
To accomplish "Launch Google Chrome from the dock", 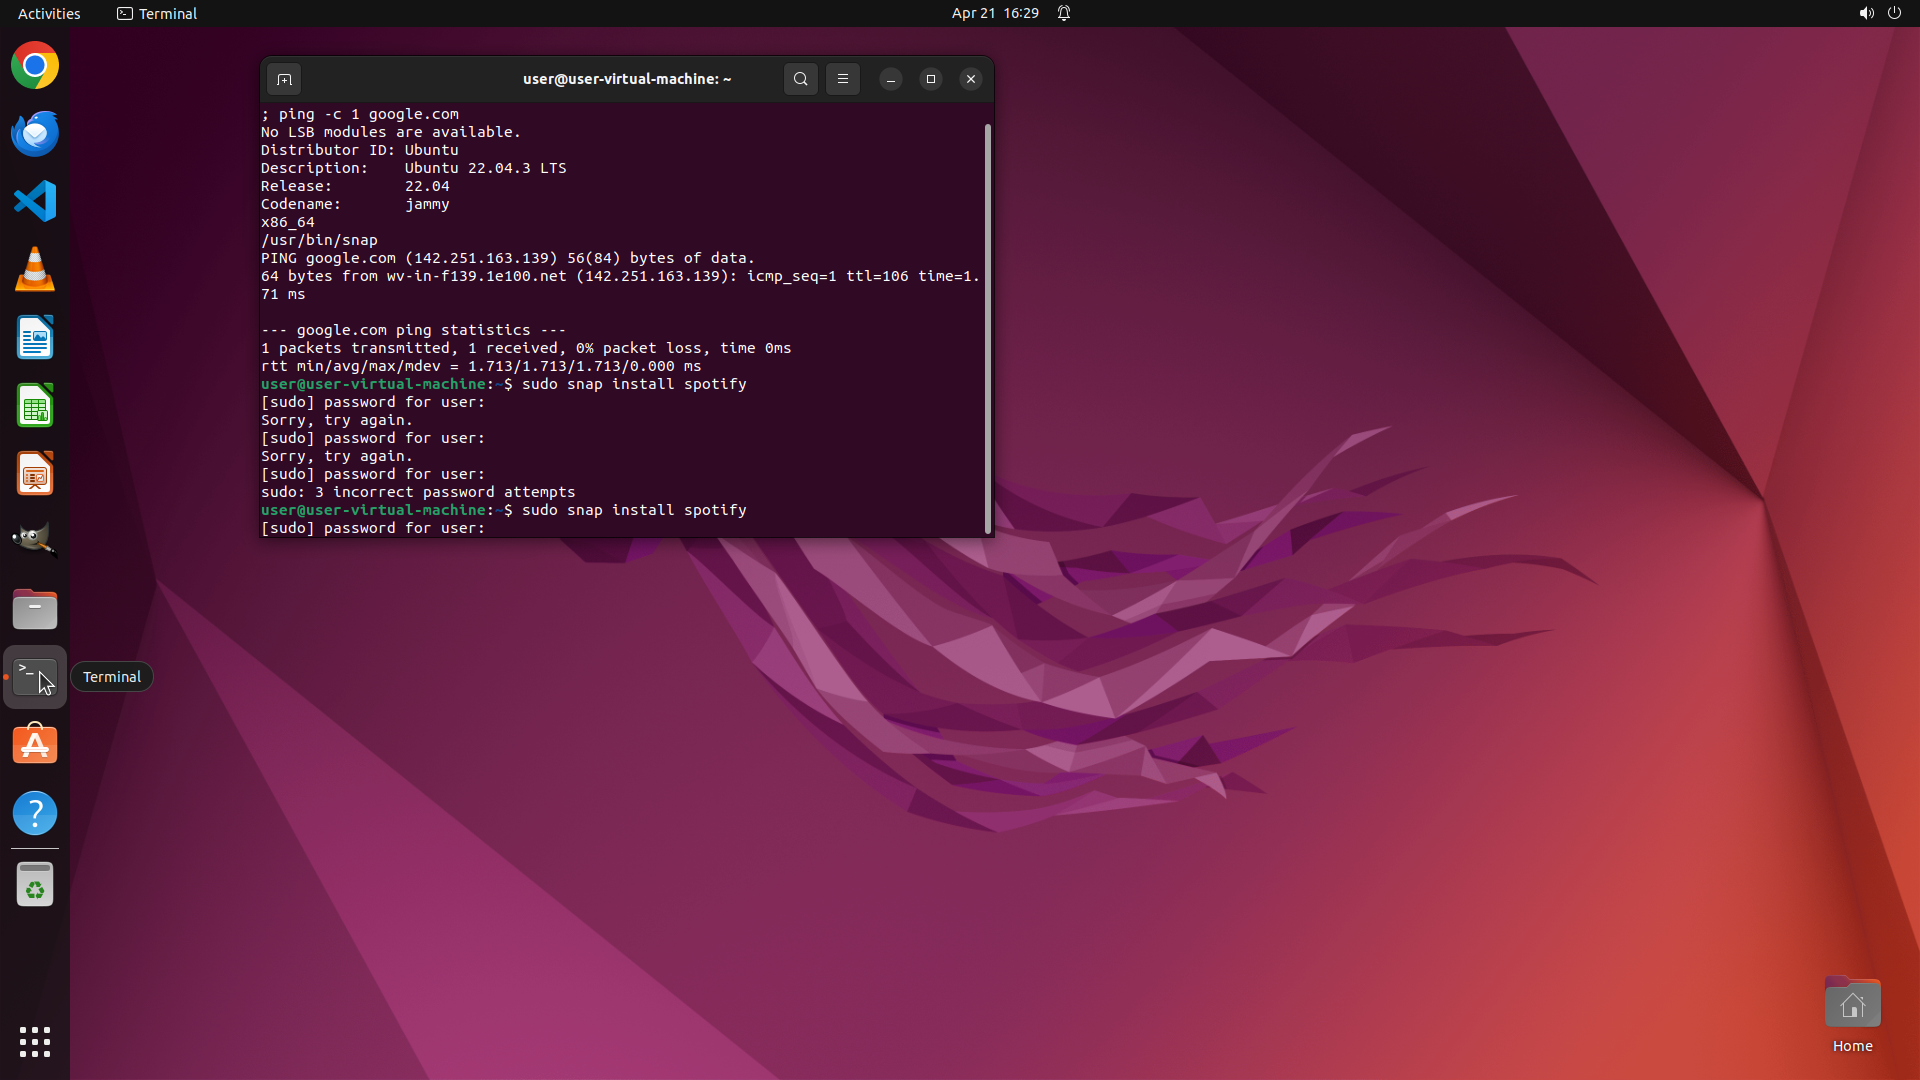I will pyautogui.click(x=35, y=66).
